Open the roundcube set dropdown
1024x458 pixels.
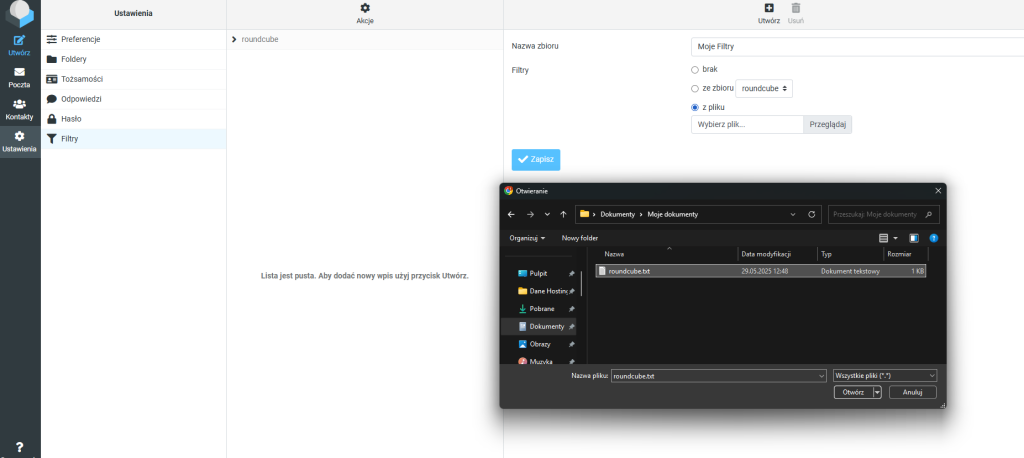click(x=764, y=88)
